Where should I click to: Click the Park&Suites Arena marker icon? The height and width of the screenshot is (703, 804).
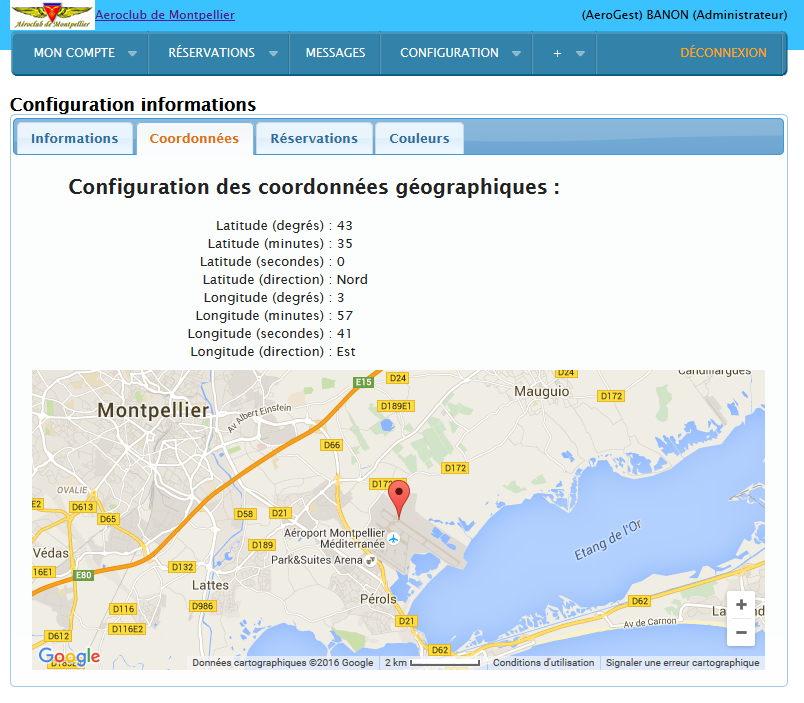point(371,560)
